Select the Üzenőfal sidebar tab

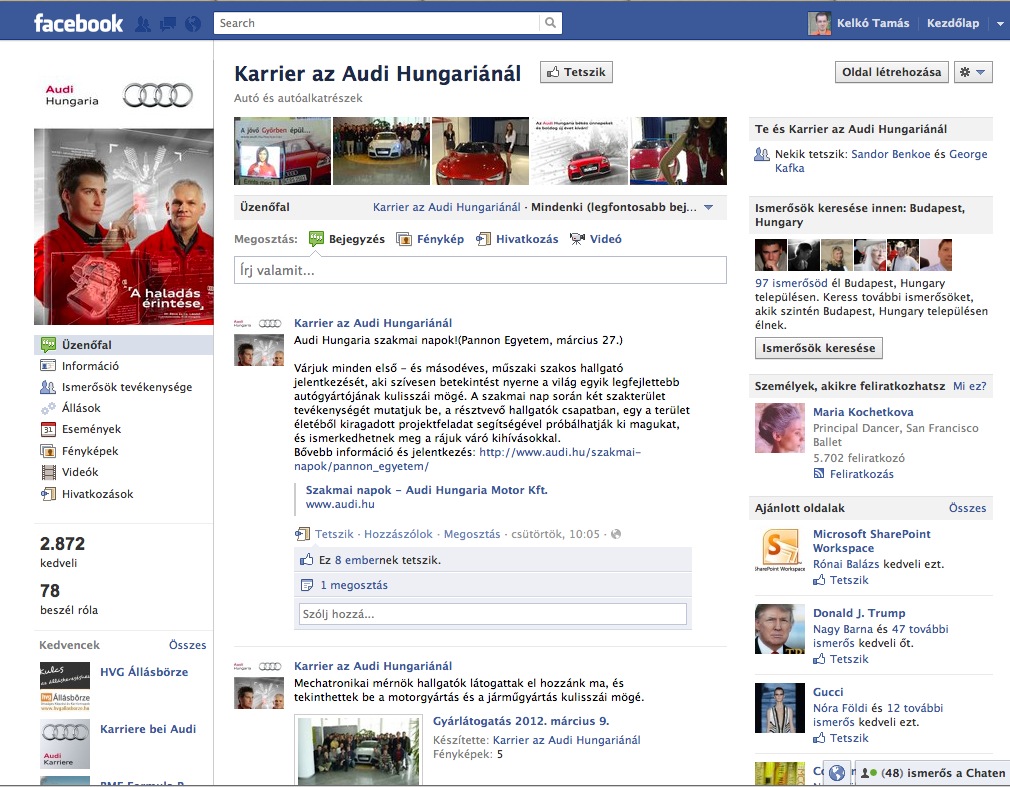(124, 345)
